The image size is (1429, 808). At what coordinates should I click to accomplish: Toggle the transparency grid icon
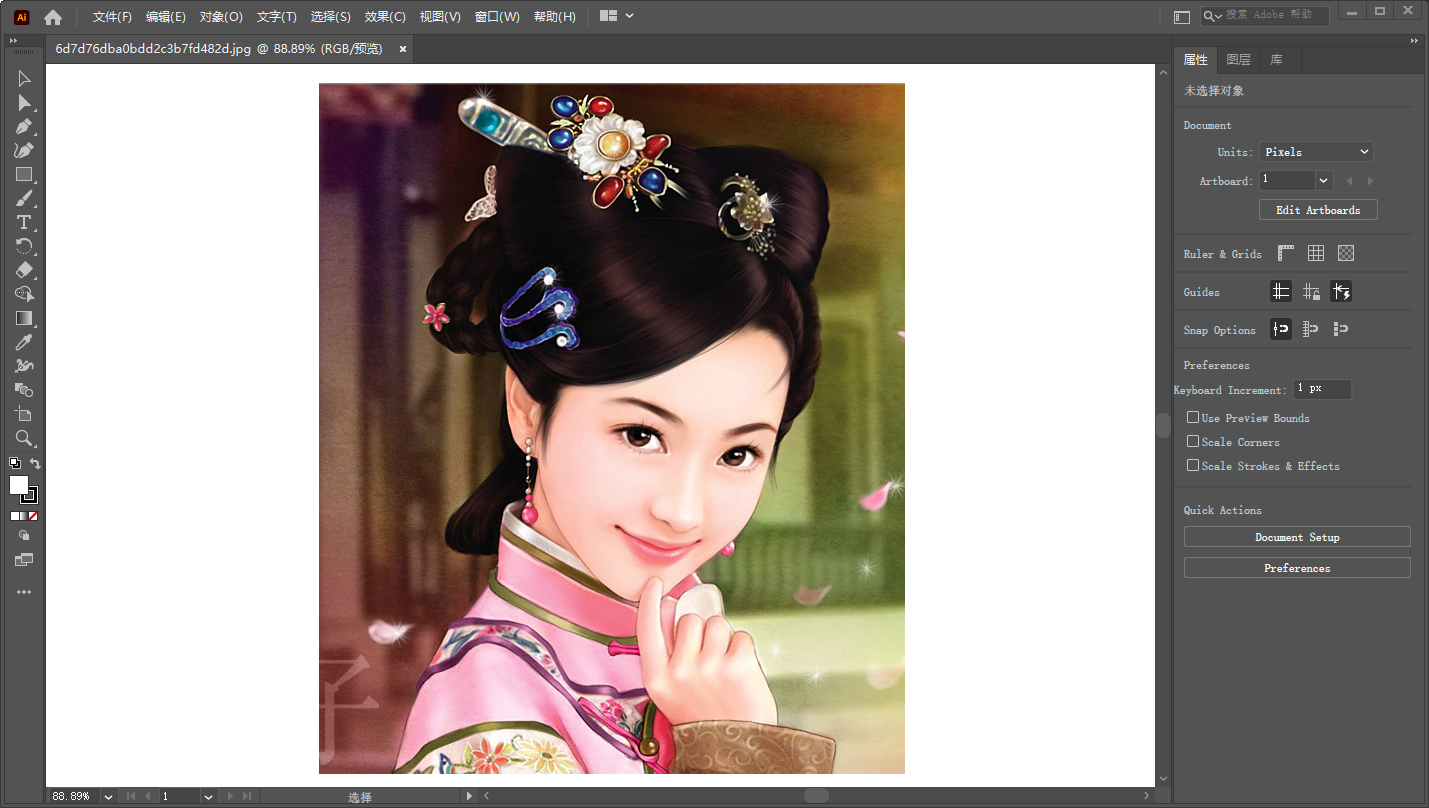tap(1346, 253)
